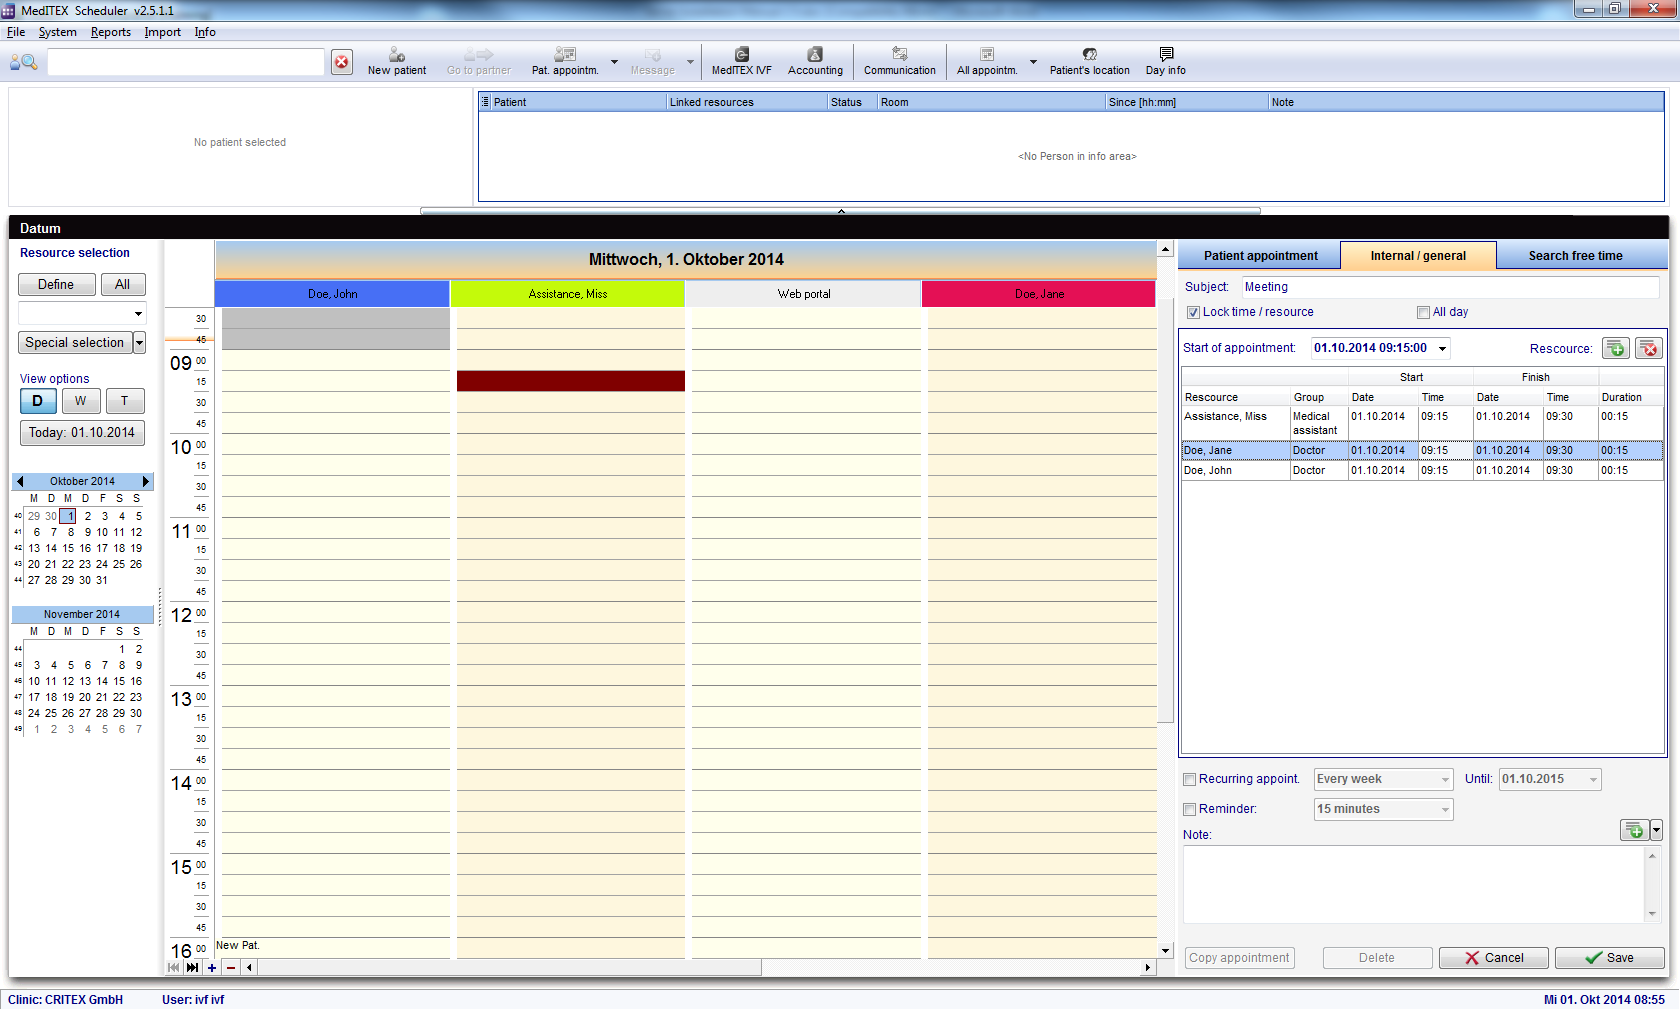Click the Define button

pos(56,285)
